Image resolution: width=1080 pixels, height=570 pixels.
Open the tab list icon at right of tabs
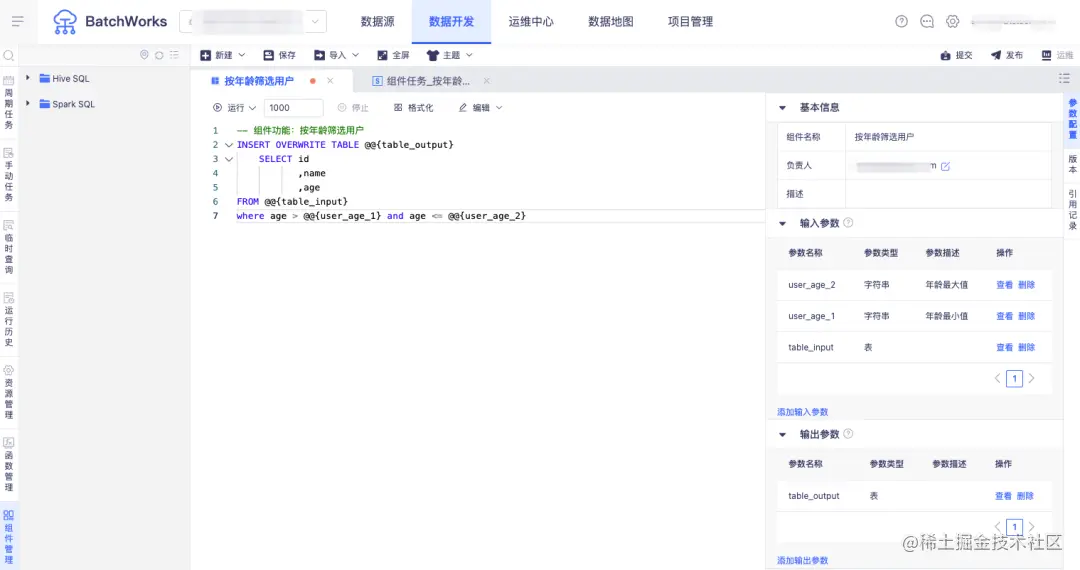(x=1064, y=78)
